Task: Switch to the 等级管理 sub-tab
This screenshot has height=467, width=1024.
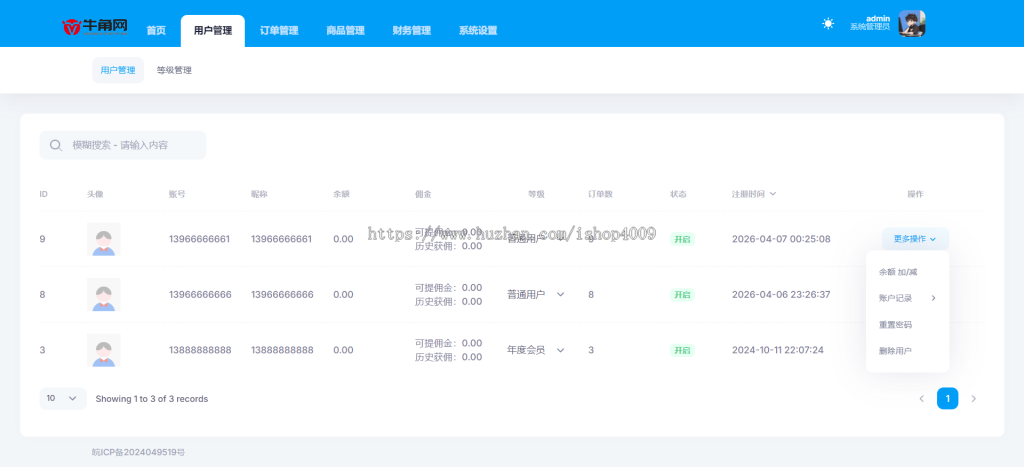Action: coord(174,70)
